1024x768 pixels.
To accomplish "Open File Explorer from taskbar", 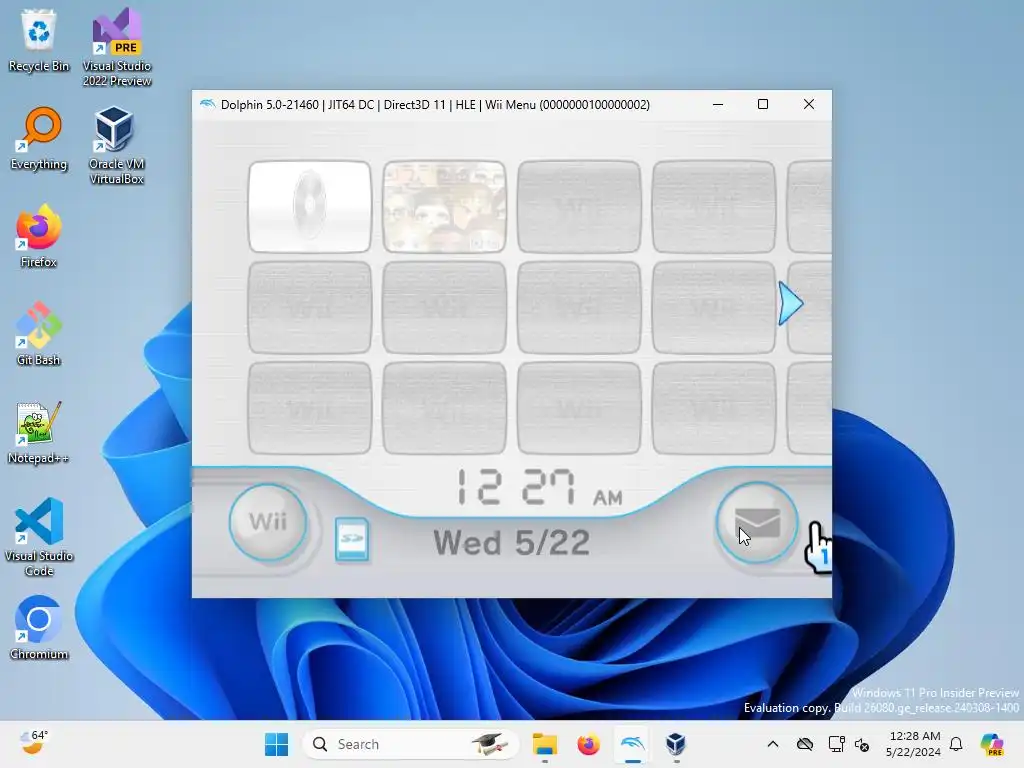I will tap(545, 744).
